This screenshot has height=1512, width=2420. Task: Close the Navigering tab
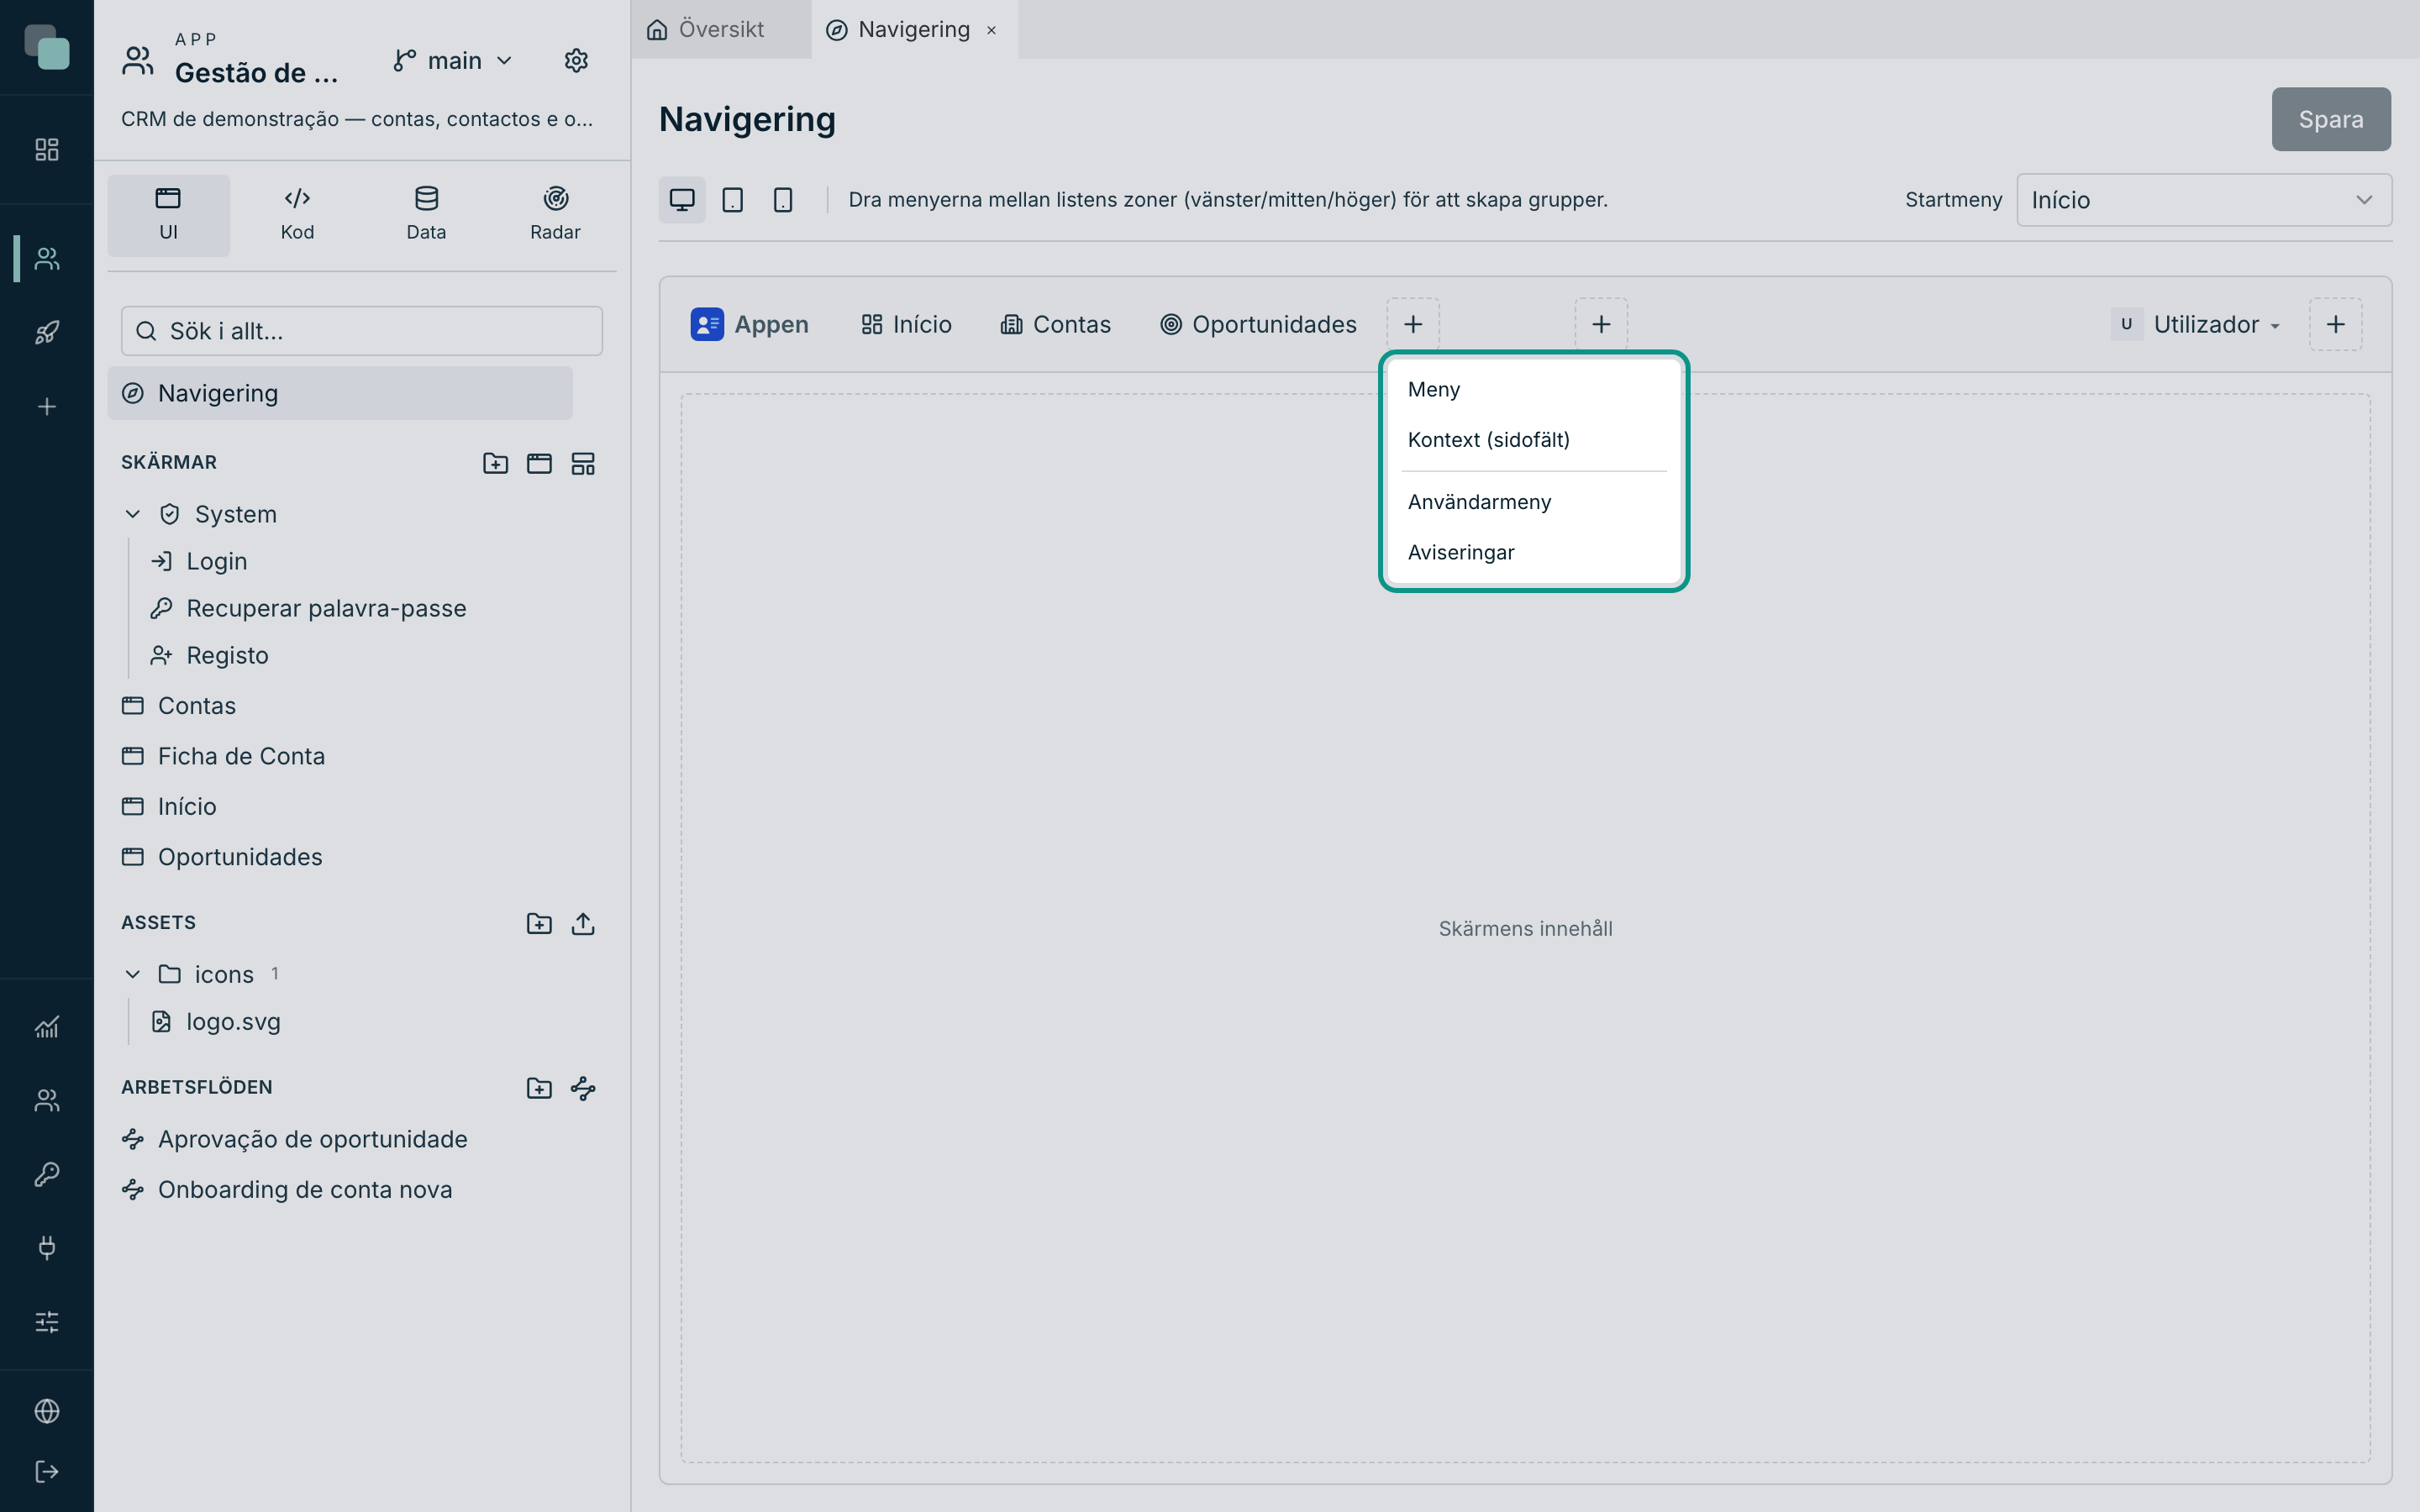pos(991,30)
